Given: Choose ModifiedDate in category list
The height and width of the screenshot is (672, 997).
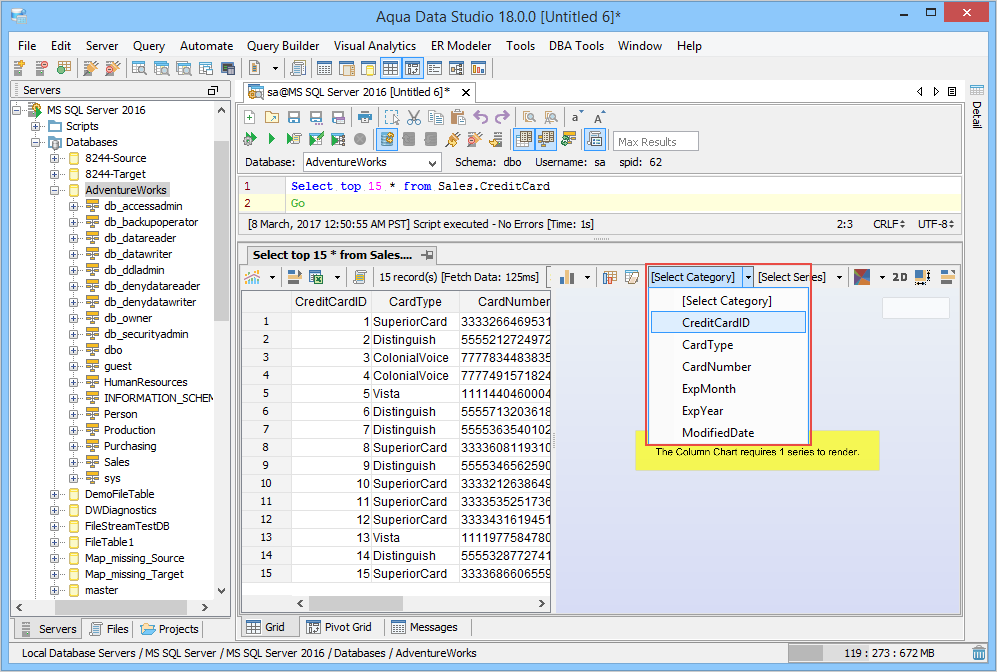Looking at the screenshot, I should click(728, 432).
